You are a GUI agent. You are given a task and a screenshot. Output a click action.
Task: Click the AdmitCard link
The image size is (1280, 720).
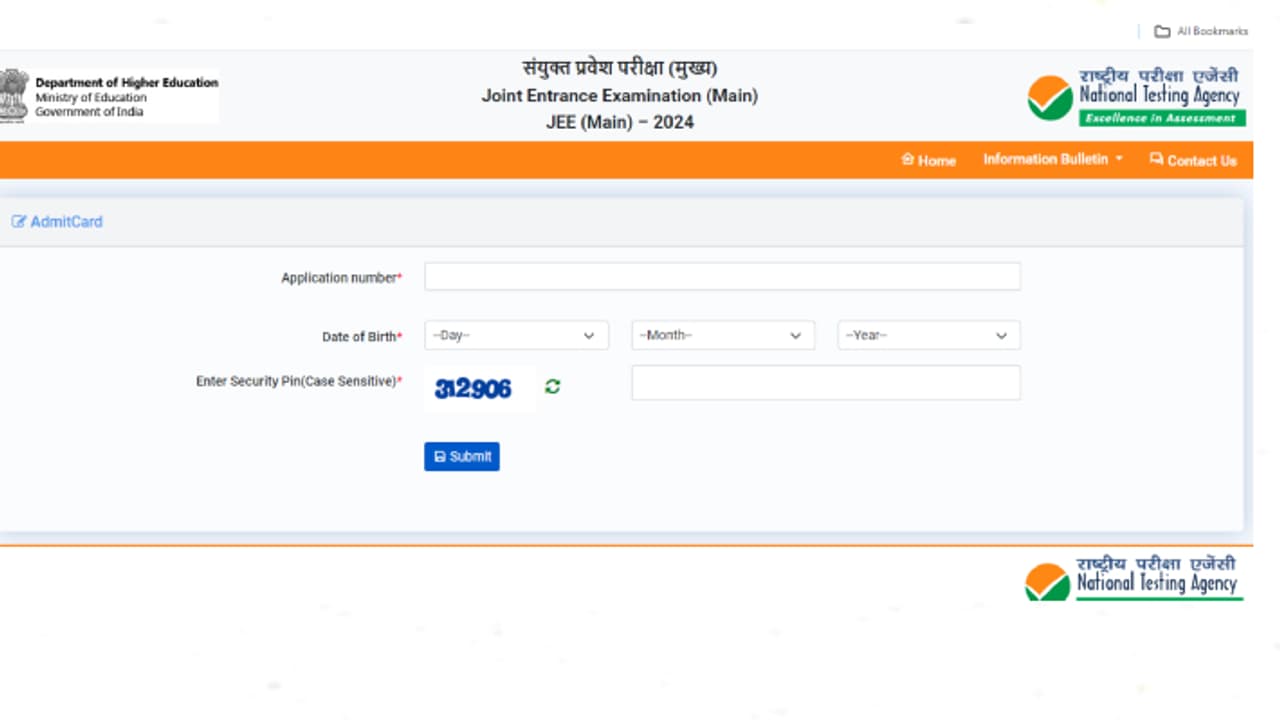pyautogui.click(x=65, y=221)
